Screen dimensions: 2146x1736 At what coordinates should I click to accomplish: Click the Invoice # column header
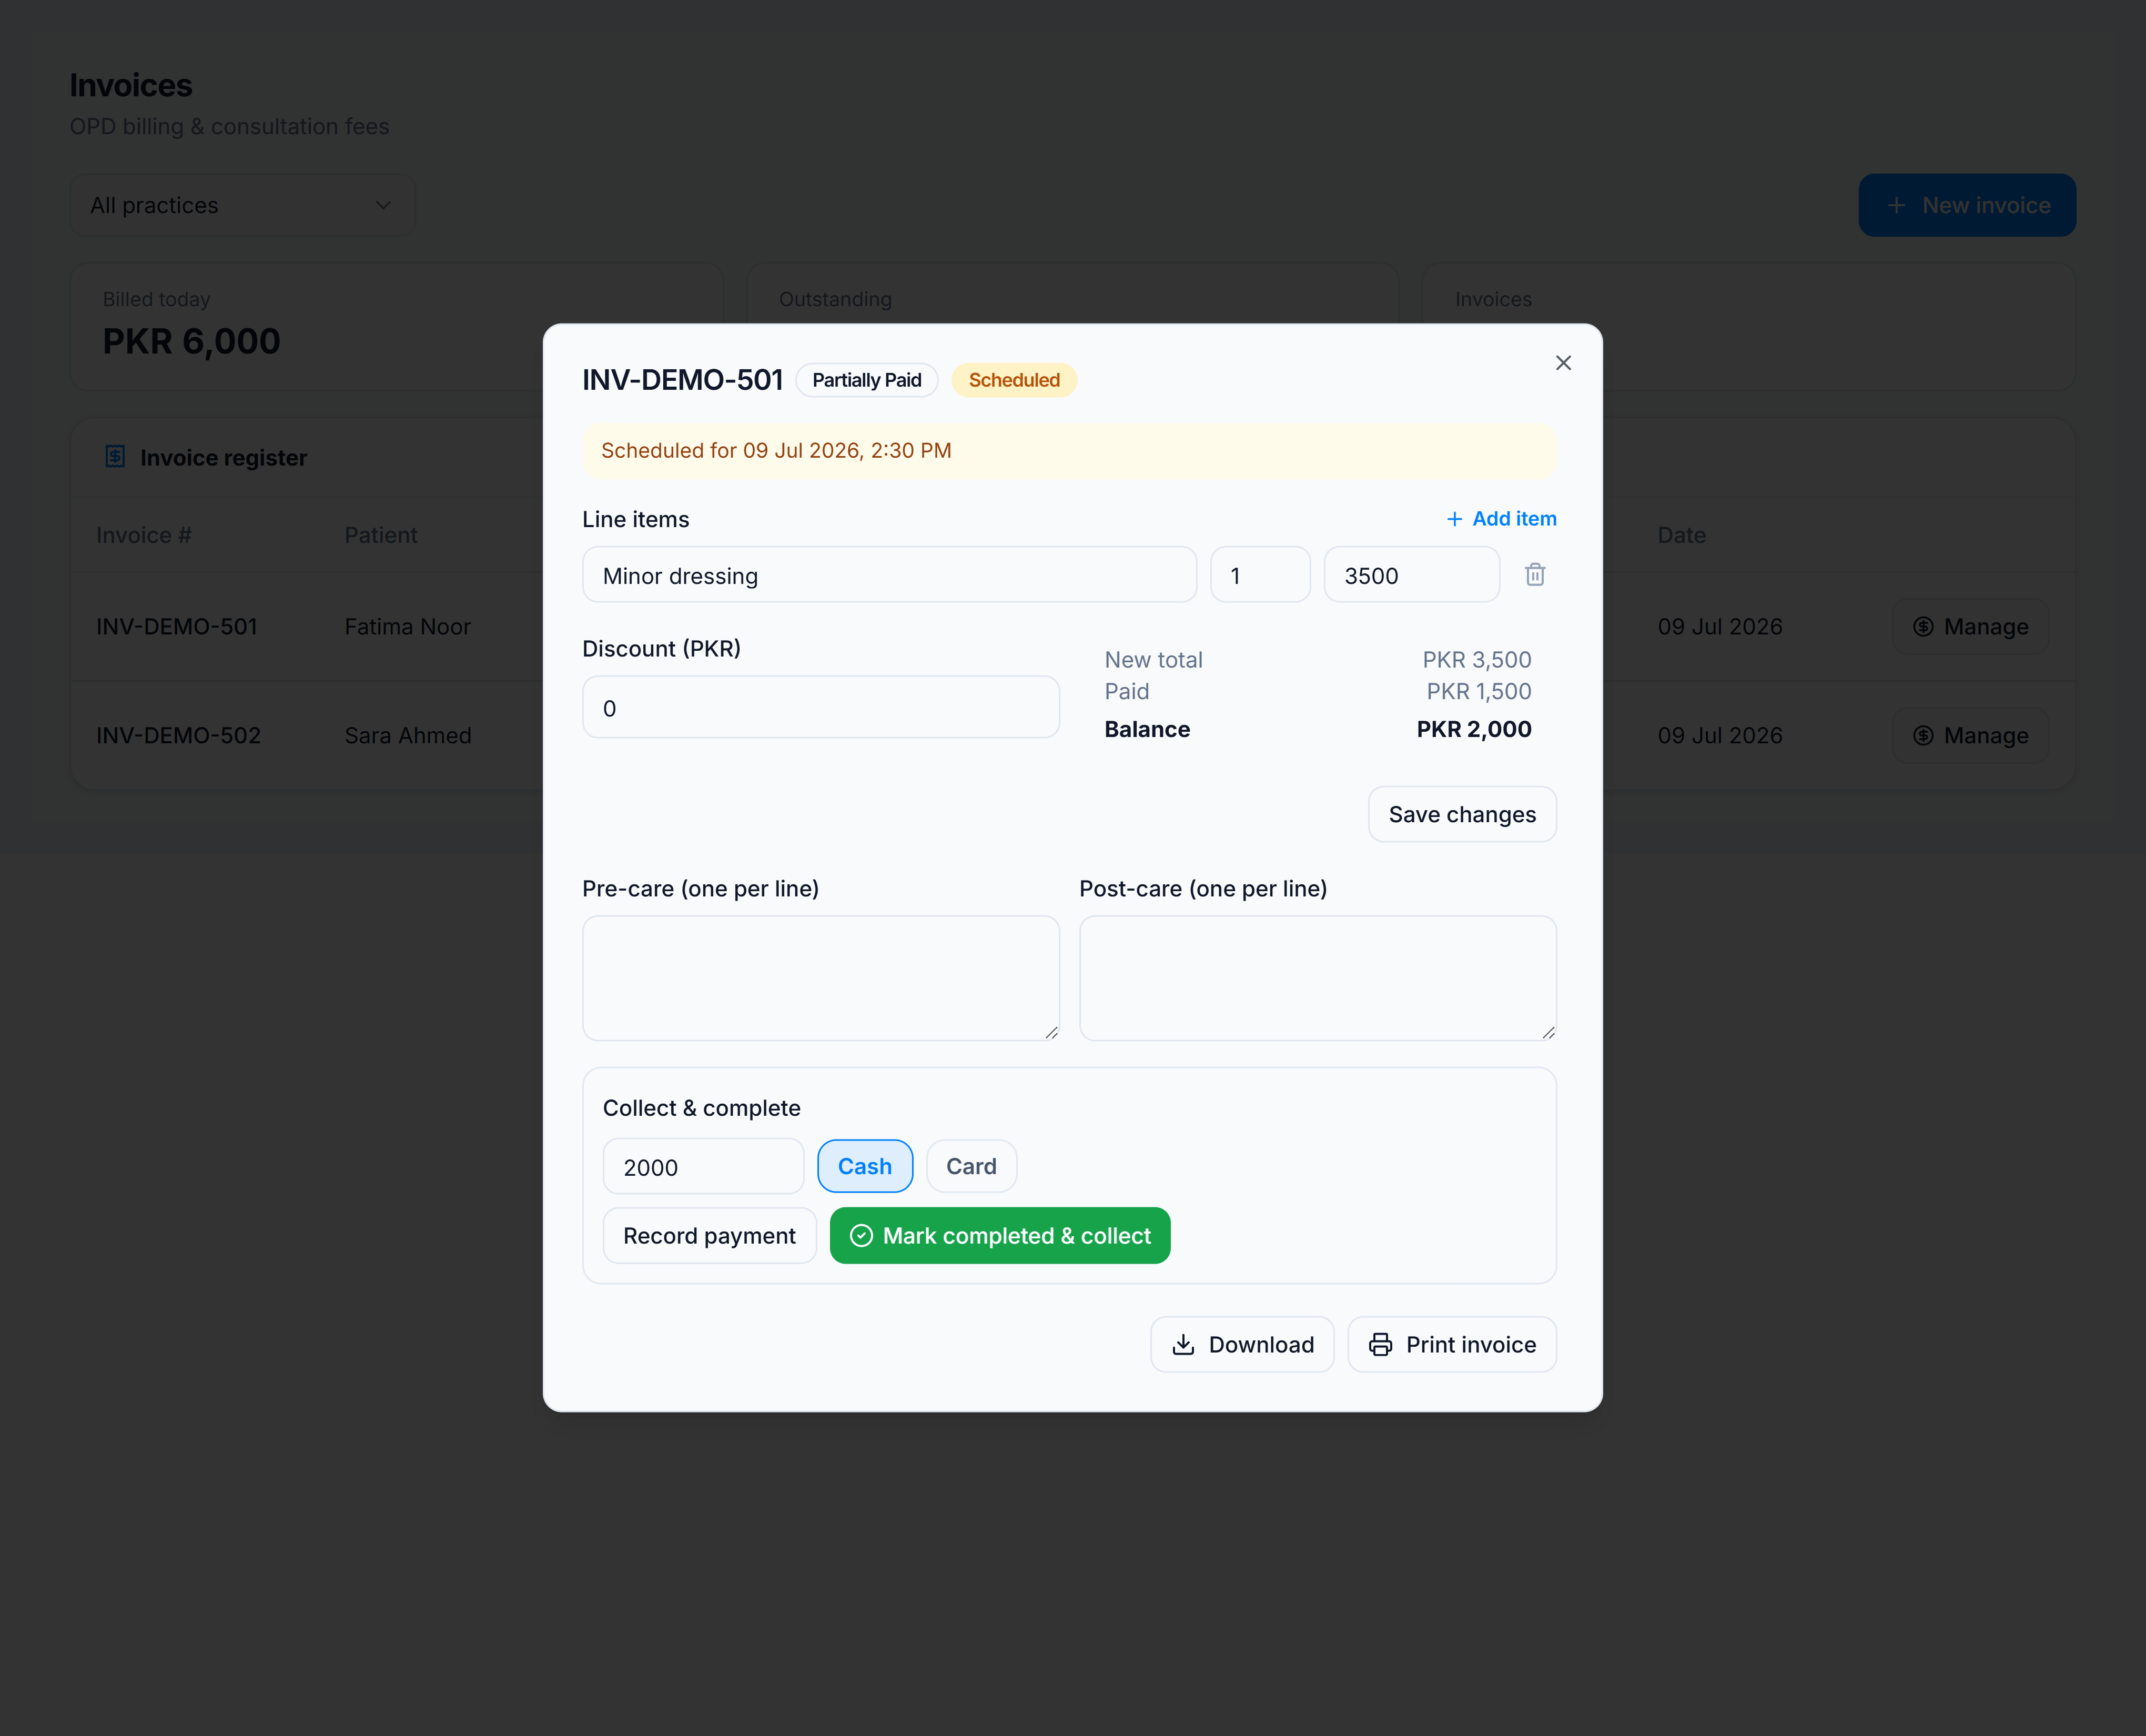pyautogui.click(x=143, y=535)
